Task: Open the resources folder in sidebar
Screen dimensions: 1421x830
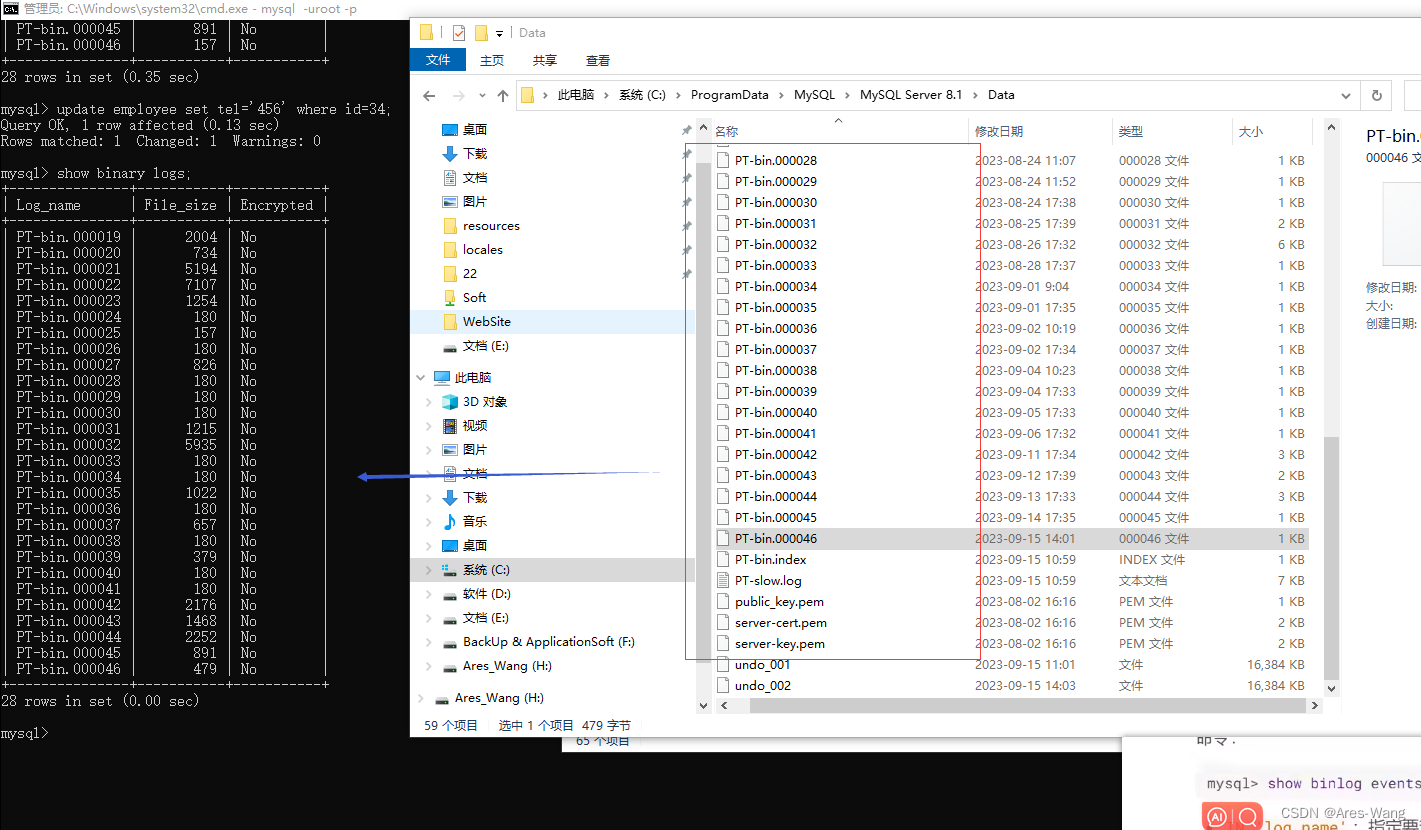Action: tap(491, 225)
